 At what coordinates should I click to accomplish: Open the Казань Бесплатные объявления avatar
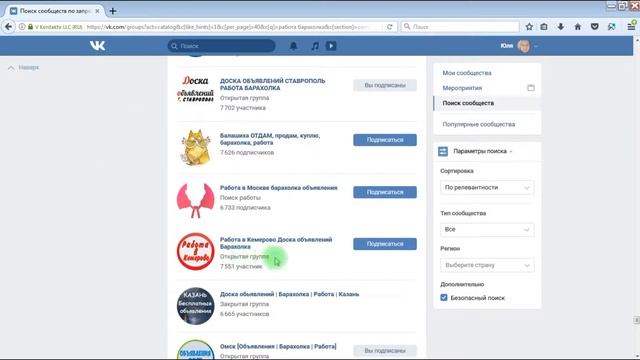tap(196, 306)
